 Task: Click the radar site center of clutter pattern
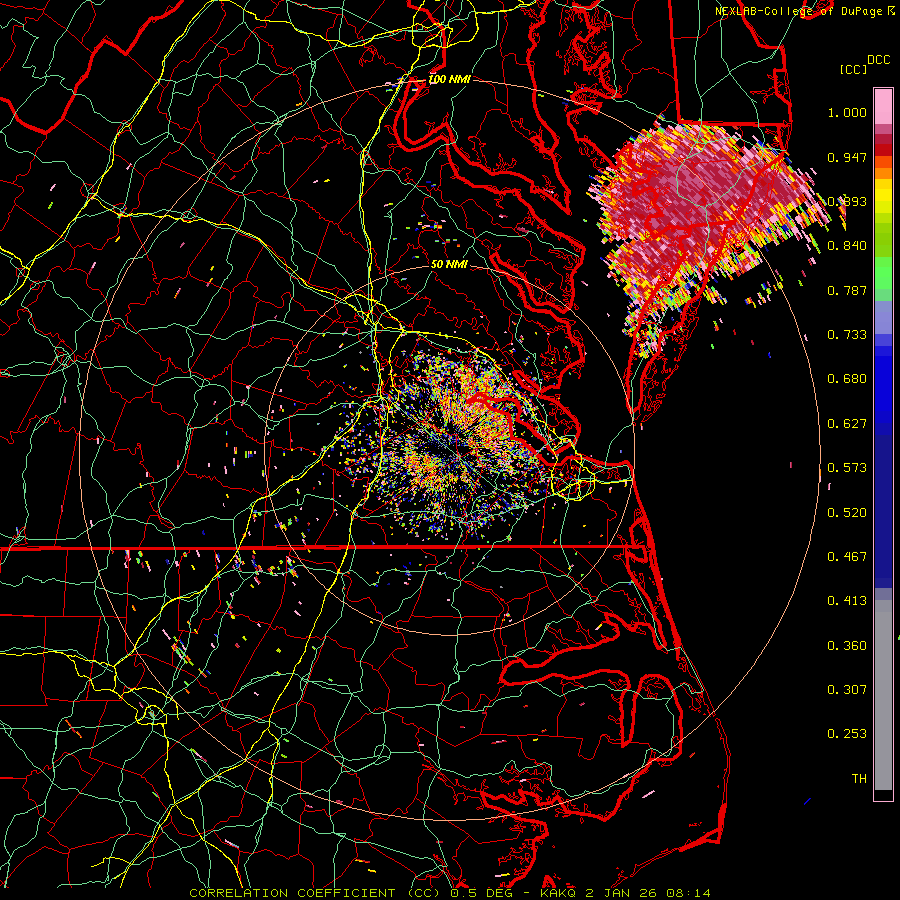449,450
